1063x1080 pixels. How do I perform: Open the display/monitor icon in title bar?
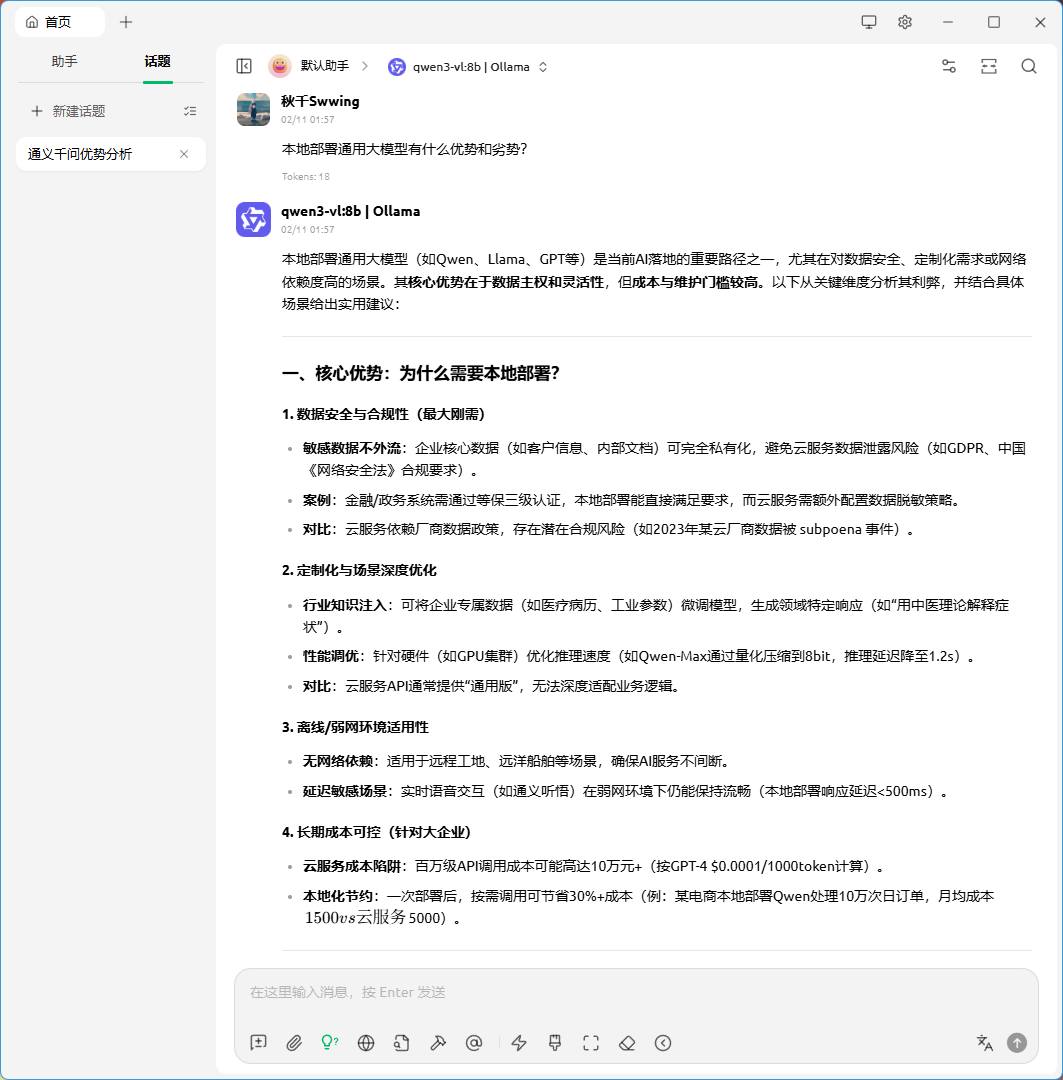(869, 22)
